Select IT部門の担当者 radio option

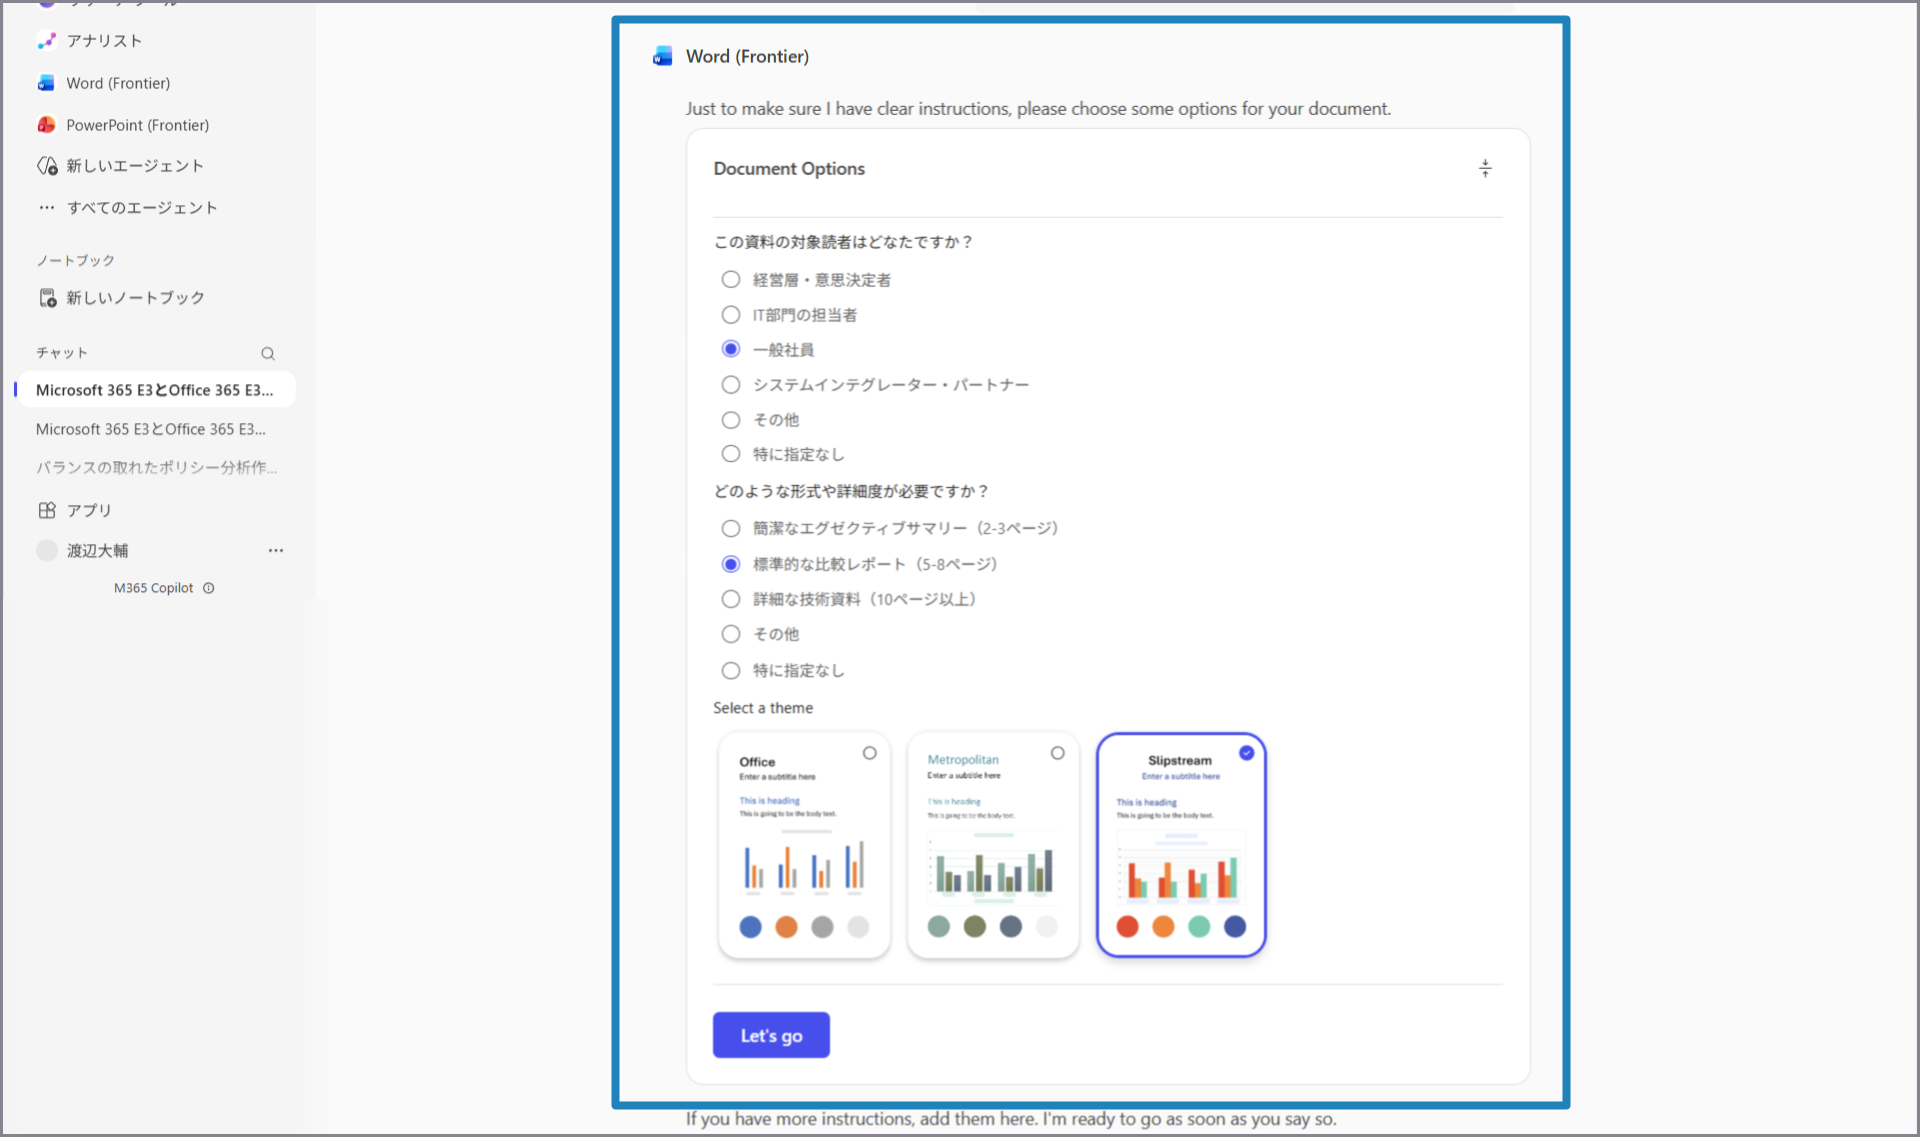pos(731,315)
